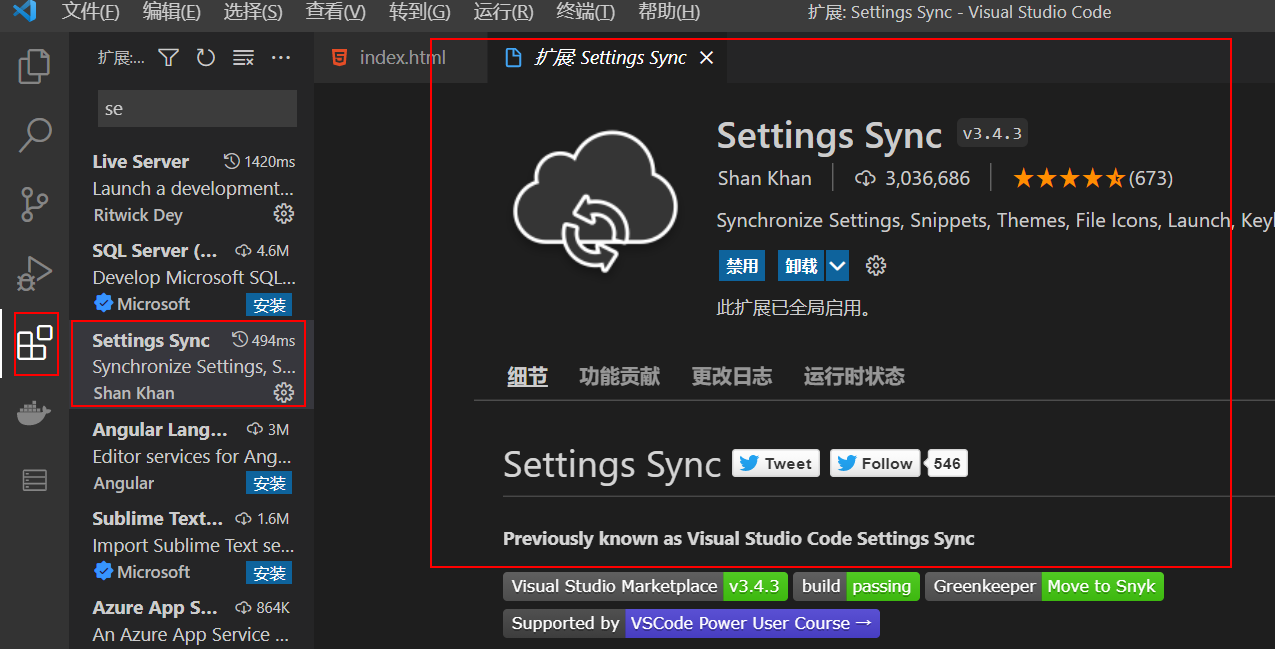Open the 终端(T) menu
This screenshot has width=1275, height=649.
pos(586,13)
